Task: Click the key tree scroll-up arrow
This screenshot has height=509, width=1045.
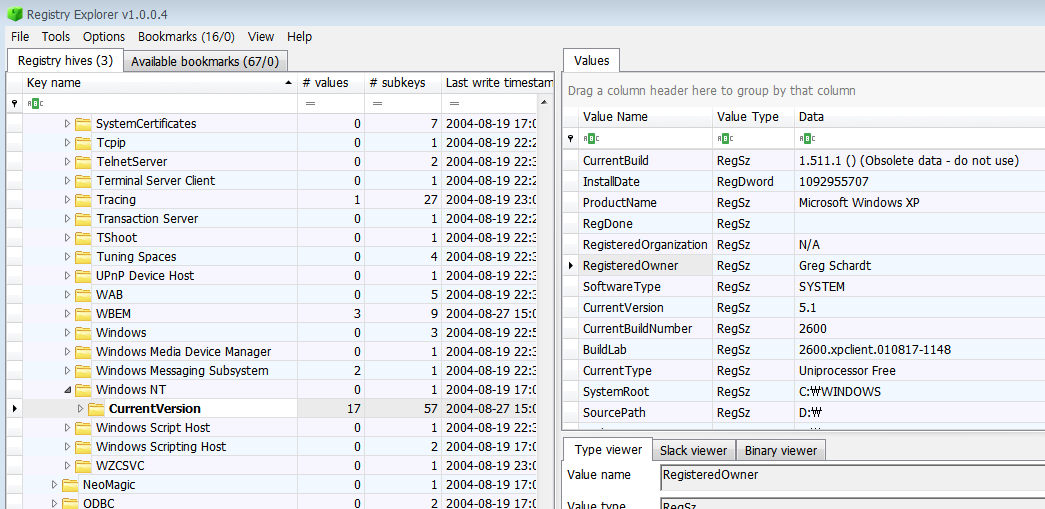Action: [x=544, y=103]
